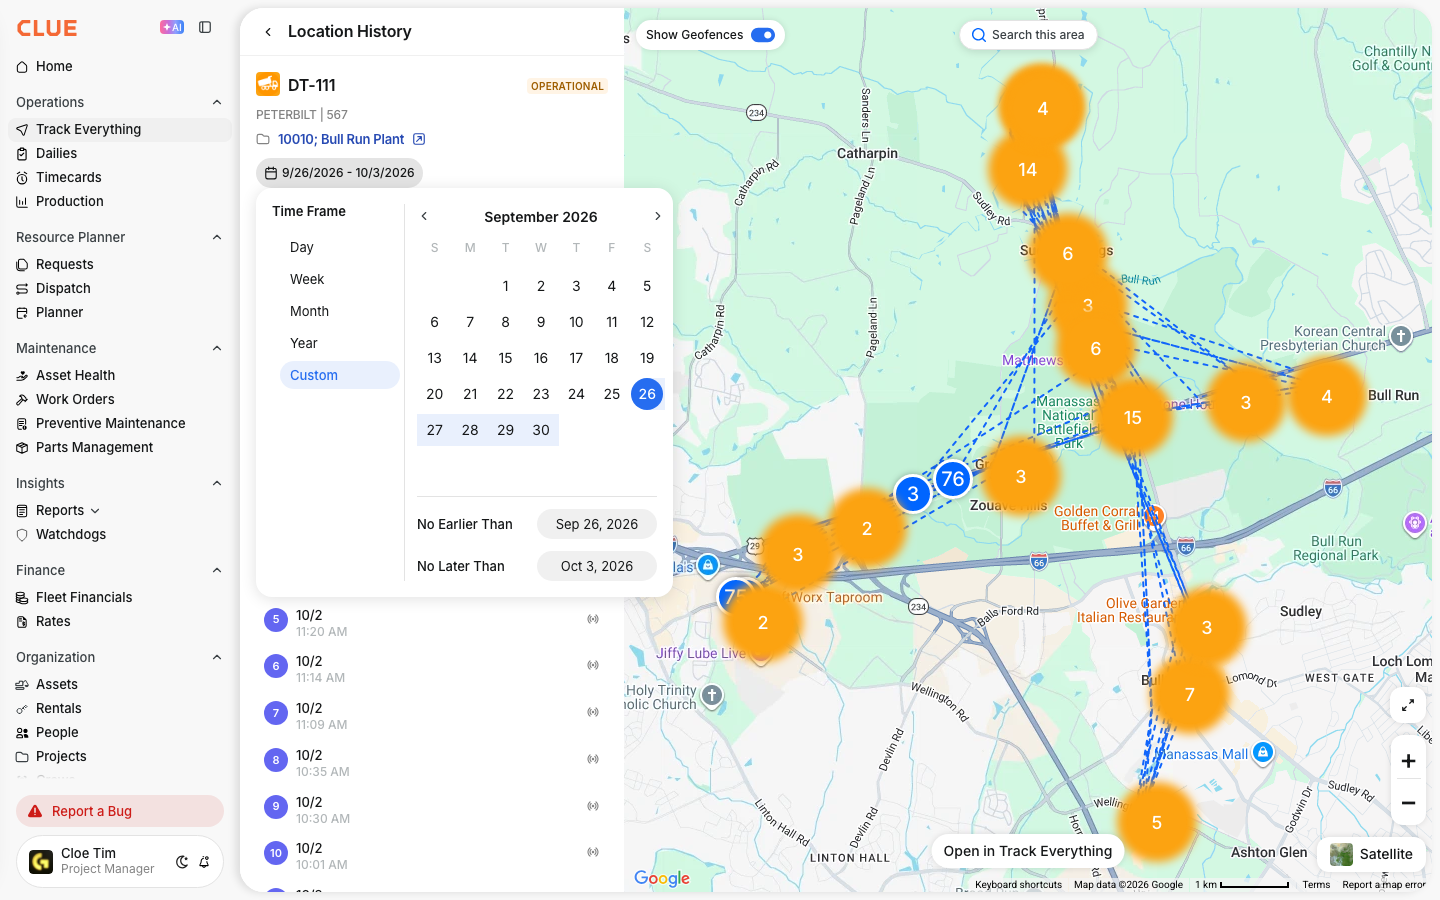Open Track Everything in sidebar
This screenshot has width=1440, height=900.
point(120,129)
